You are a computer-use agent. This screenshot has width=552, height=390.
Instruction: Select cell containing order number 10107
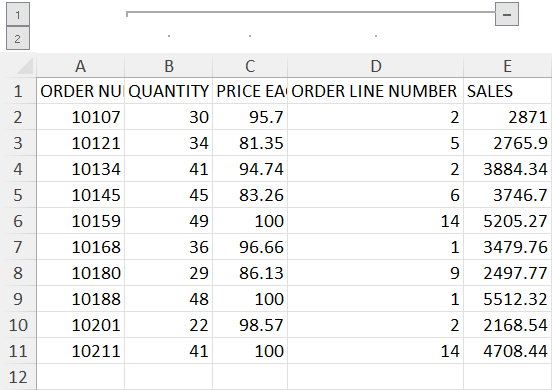81,117
